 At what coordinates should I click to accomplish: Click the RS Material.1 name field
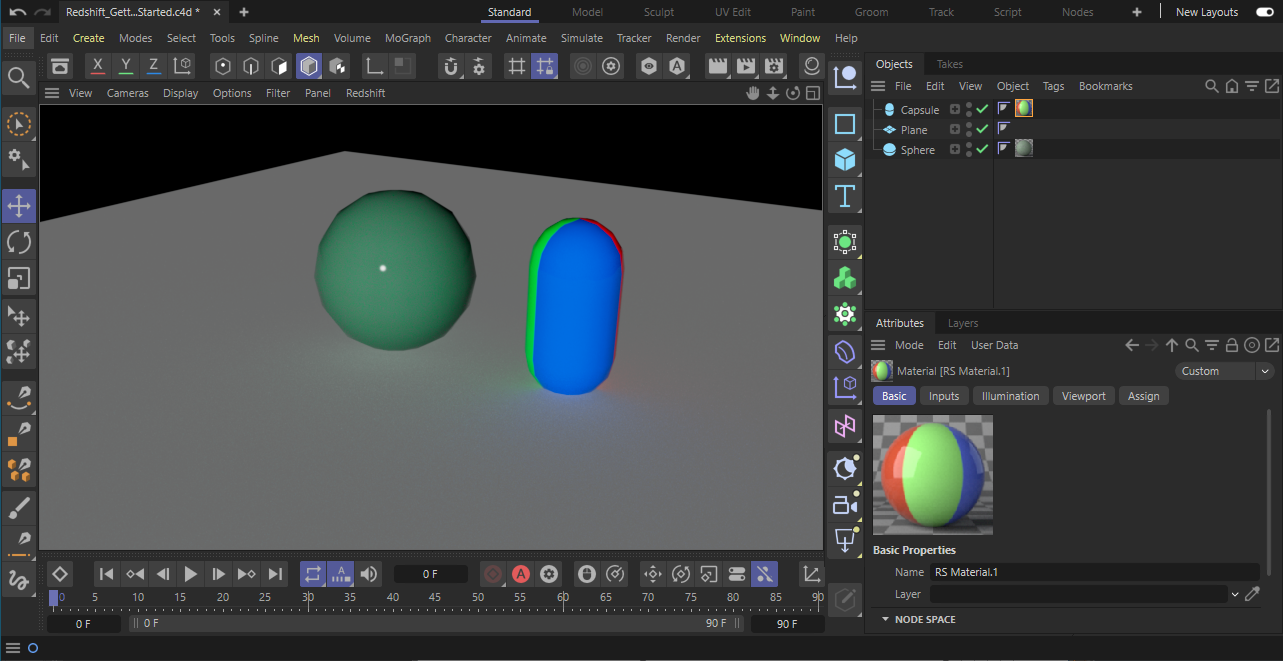[1093, 572]
